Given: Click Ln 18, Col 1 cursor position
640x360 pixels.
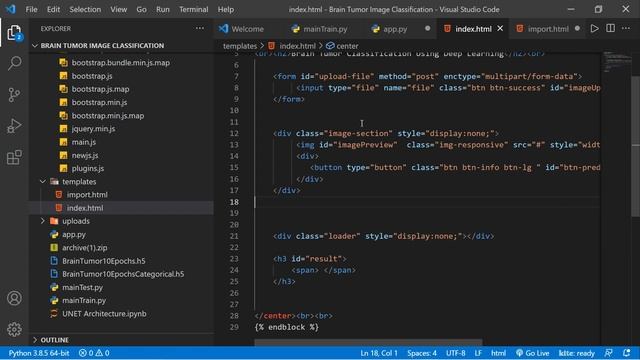Looking at the screenshot, I should (x=379, y=353).
